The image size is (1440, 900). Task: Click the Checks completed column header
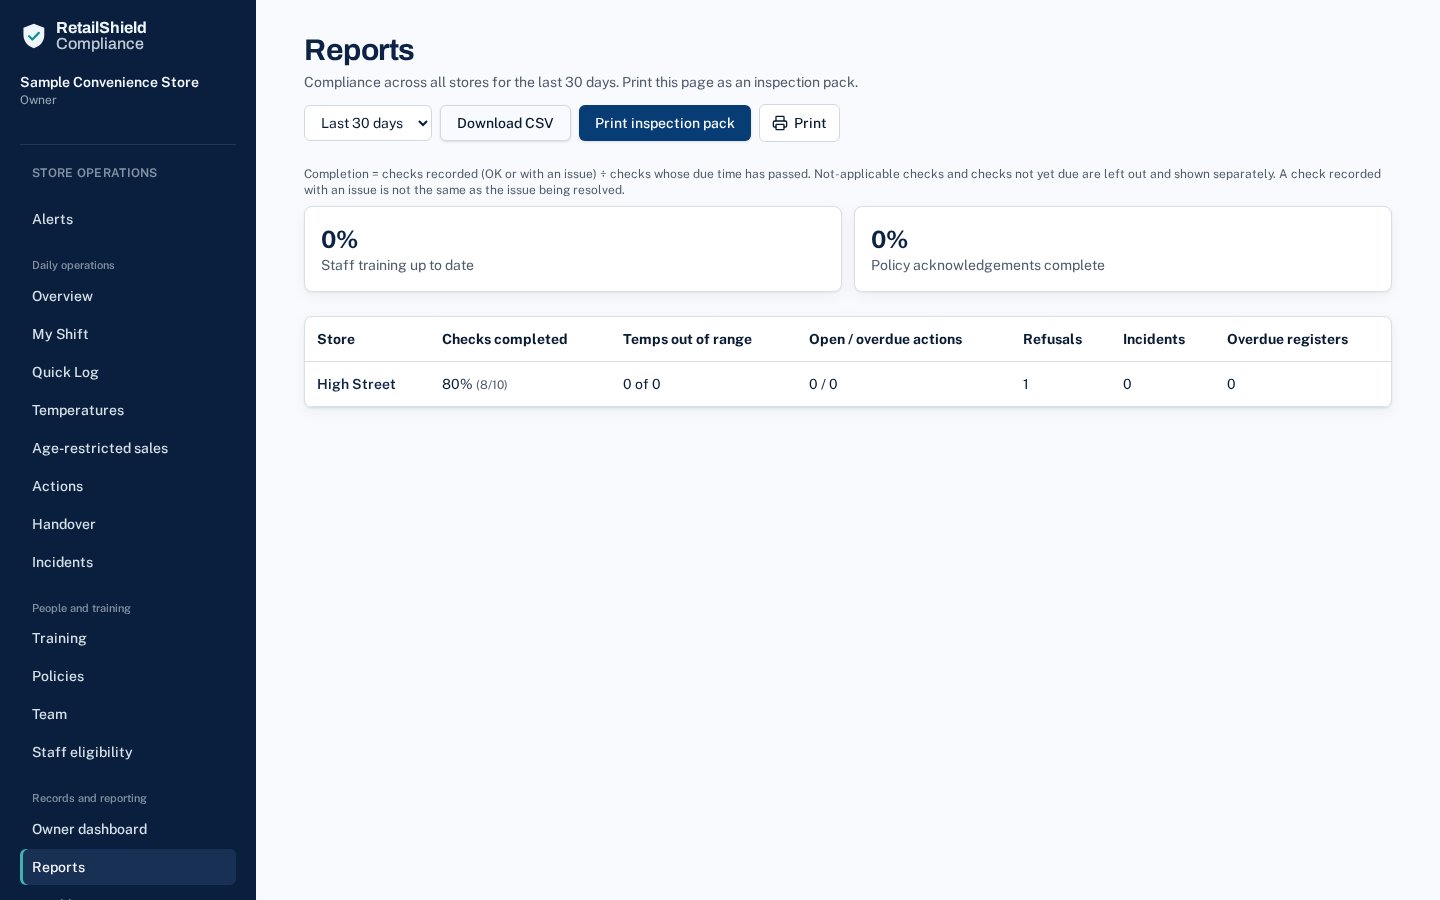(x=505, y=339)
